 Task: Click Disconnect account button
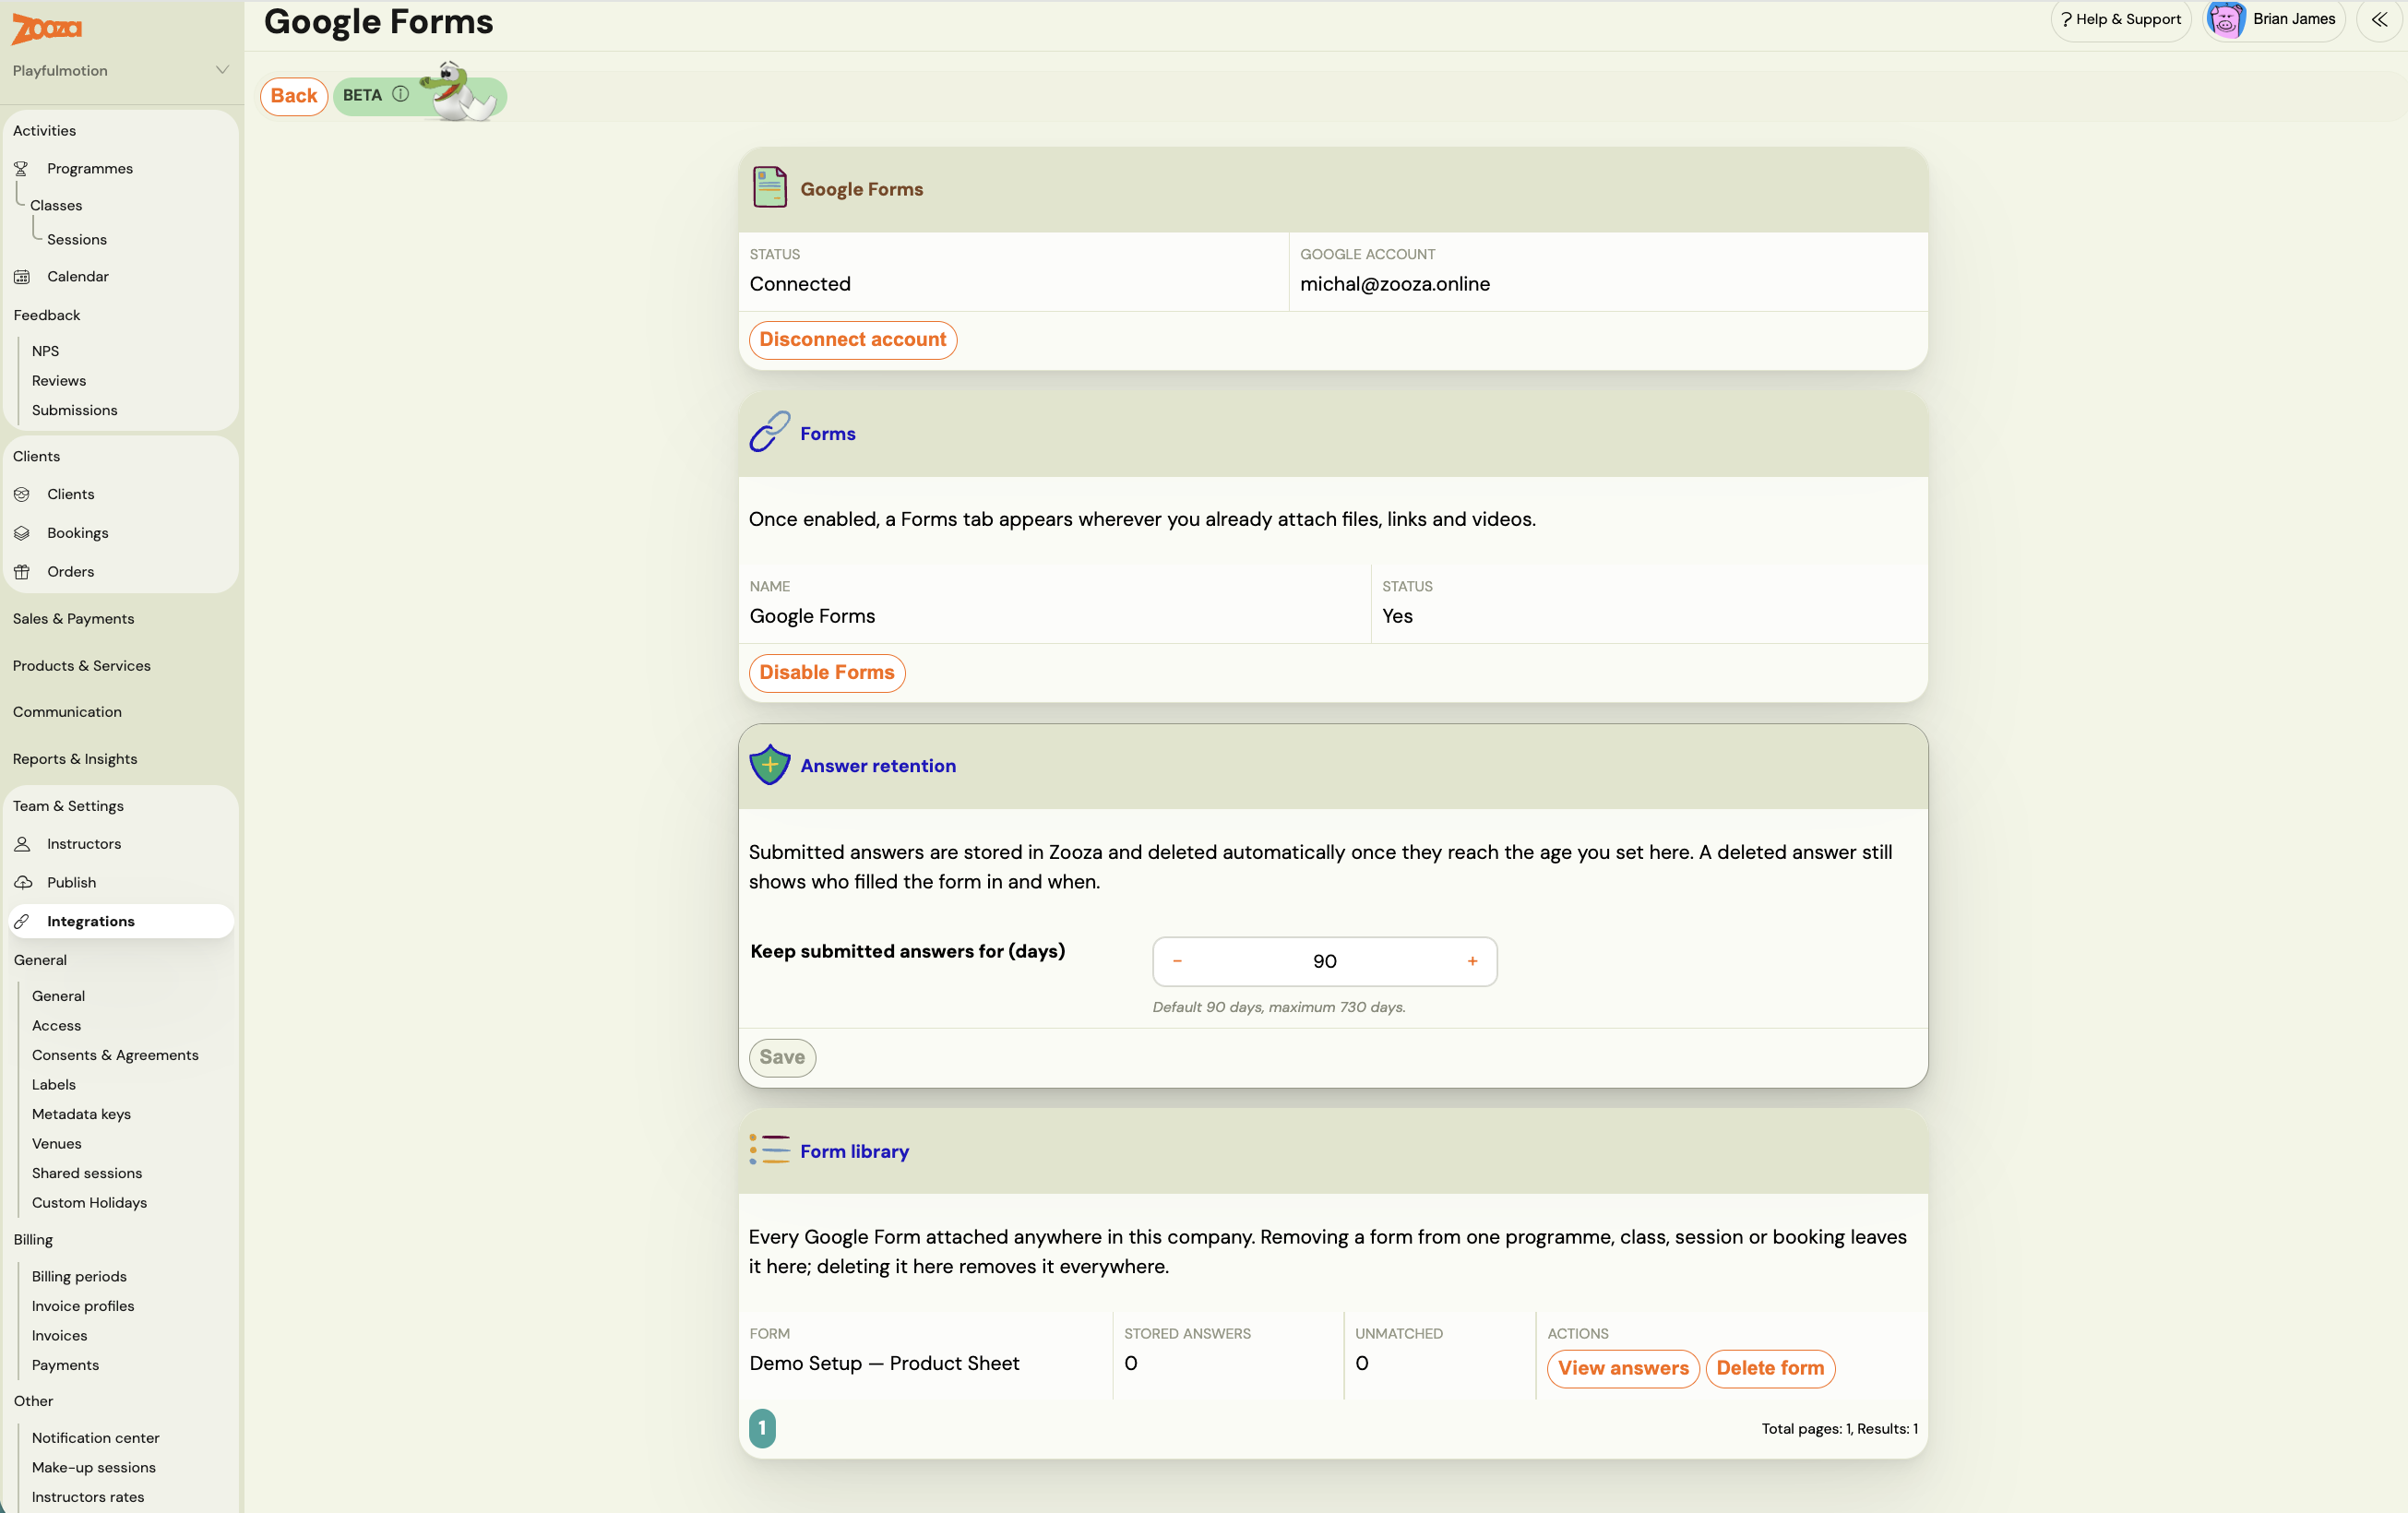tap(852, 340)
